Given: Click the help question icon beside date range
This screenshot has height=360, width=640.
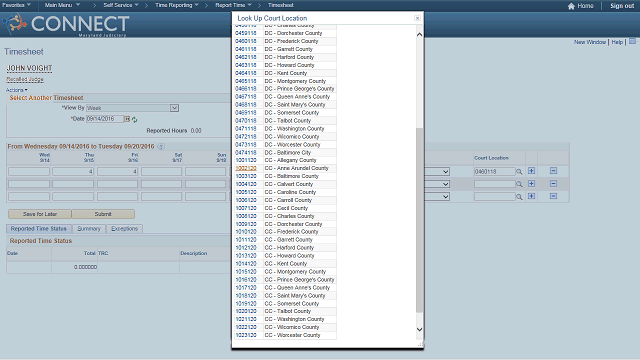Looking at the screenshot, I should pos(161,147).
